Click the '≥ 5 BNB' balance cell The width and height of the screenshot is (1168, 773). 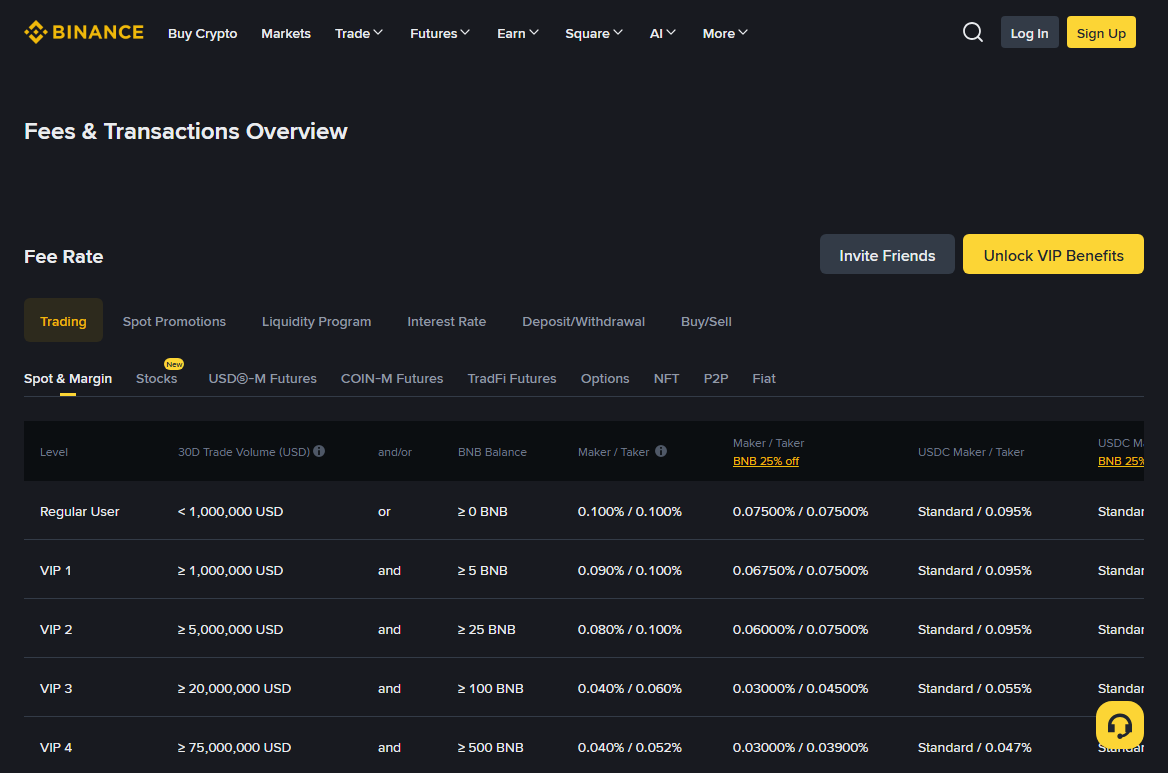[483, 570]
